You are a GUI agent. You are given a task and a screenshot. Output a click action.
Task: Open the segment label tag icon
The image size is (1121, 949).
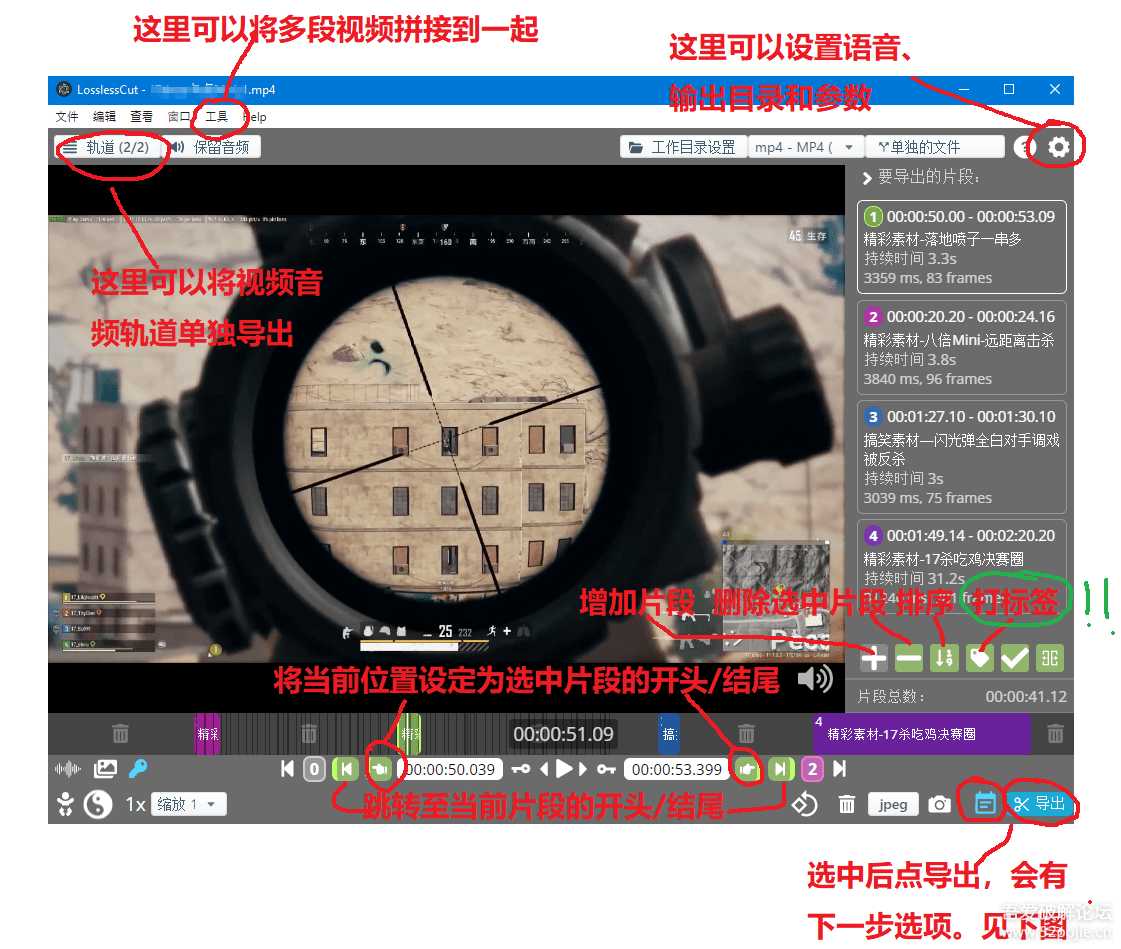[x=978, y=658]
